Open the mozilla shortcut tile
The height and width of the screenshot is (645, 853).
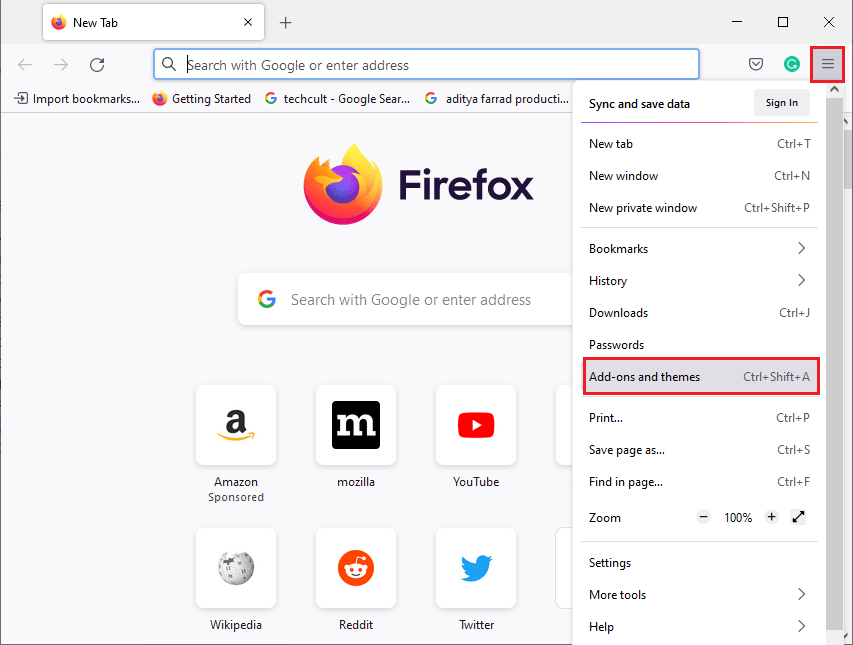pyautogui.click(x=356, y=425)
